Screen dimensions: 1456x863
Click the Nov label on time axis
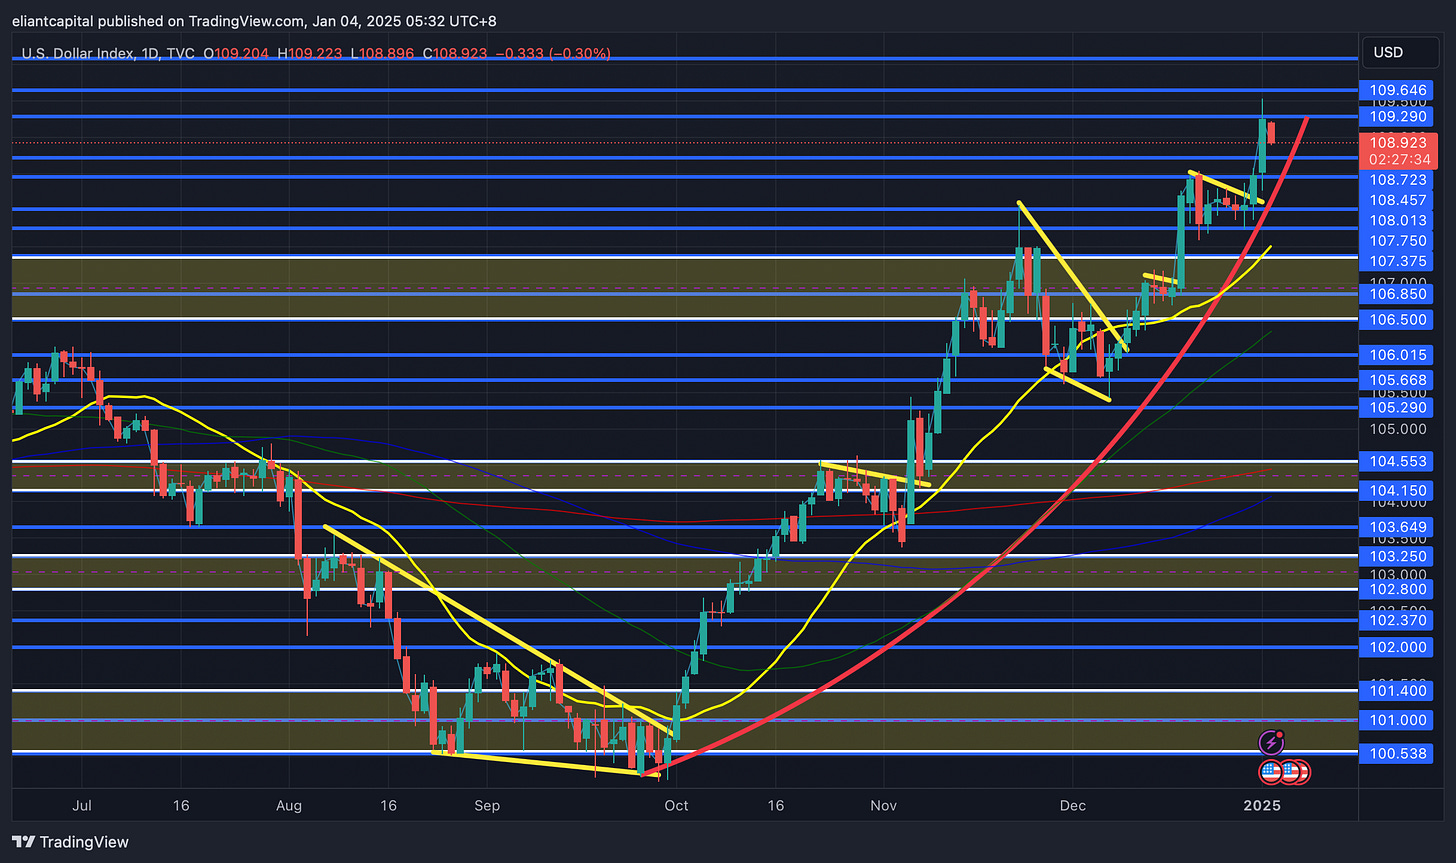[884, 805]
